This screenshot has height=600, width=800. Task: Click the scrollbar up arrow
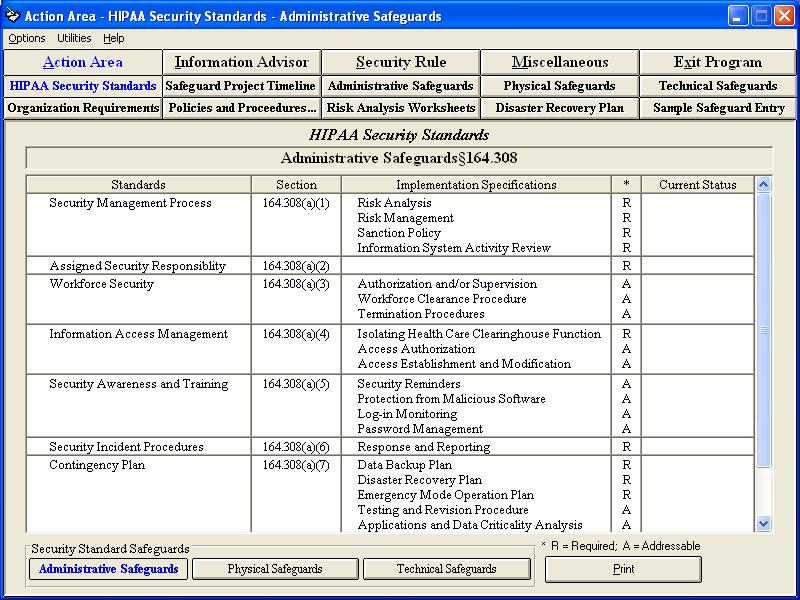763,185
